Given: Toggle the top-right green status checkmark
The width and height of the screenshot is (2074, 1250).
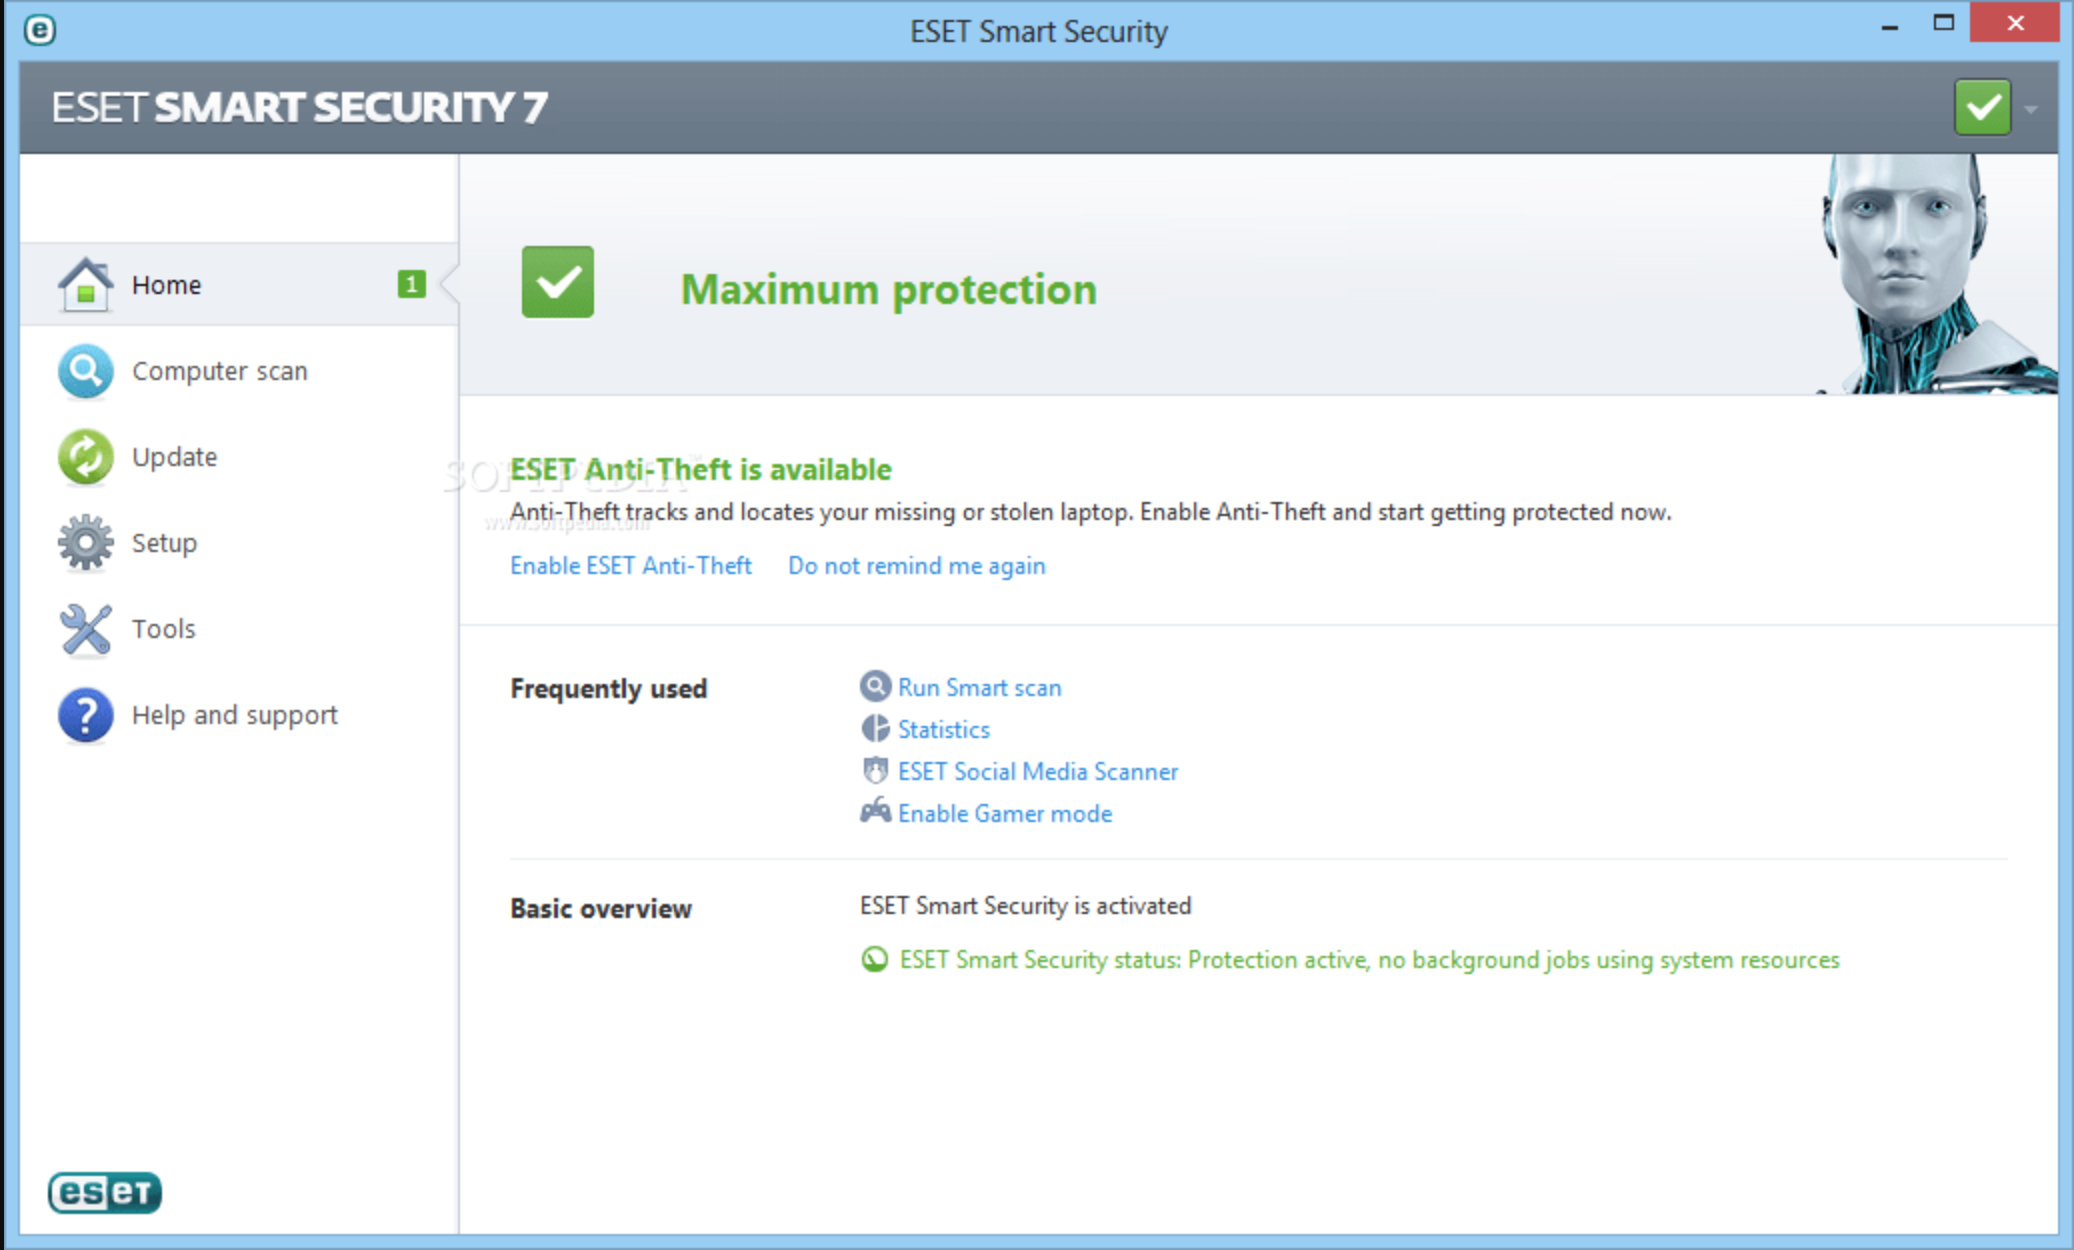Looking at the screenshot, I should pos(1982,107).
